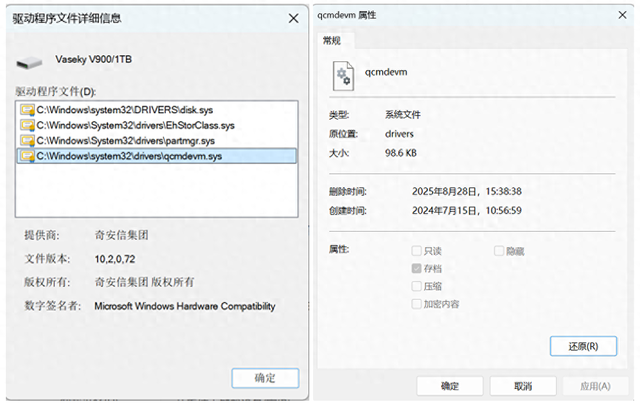The image size is (640, 405).
Task: Switch to the 常规 tab
Action: click(332, 40)
